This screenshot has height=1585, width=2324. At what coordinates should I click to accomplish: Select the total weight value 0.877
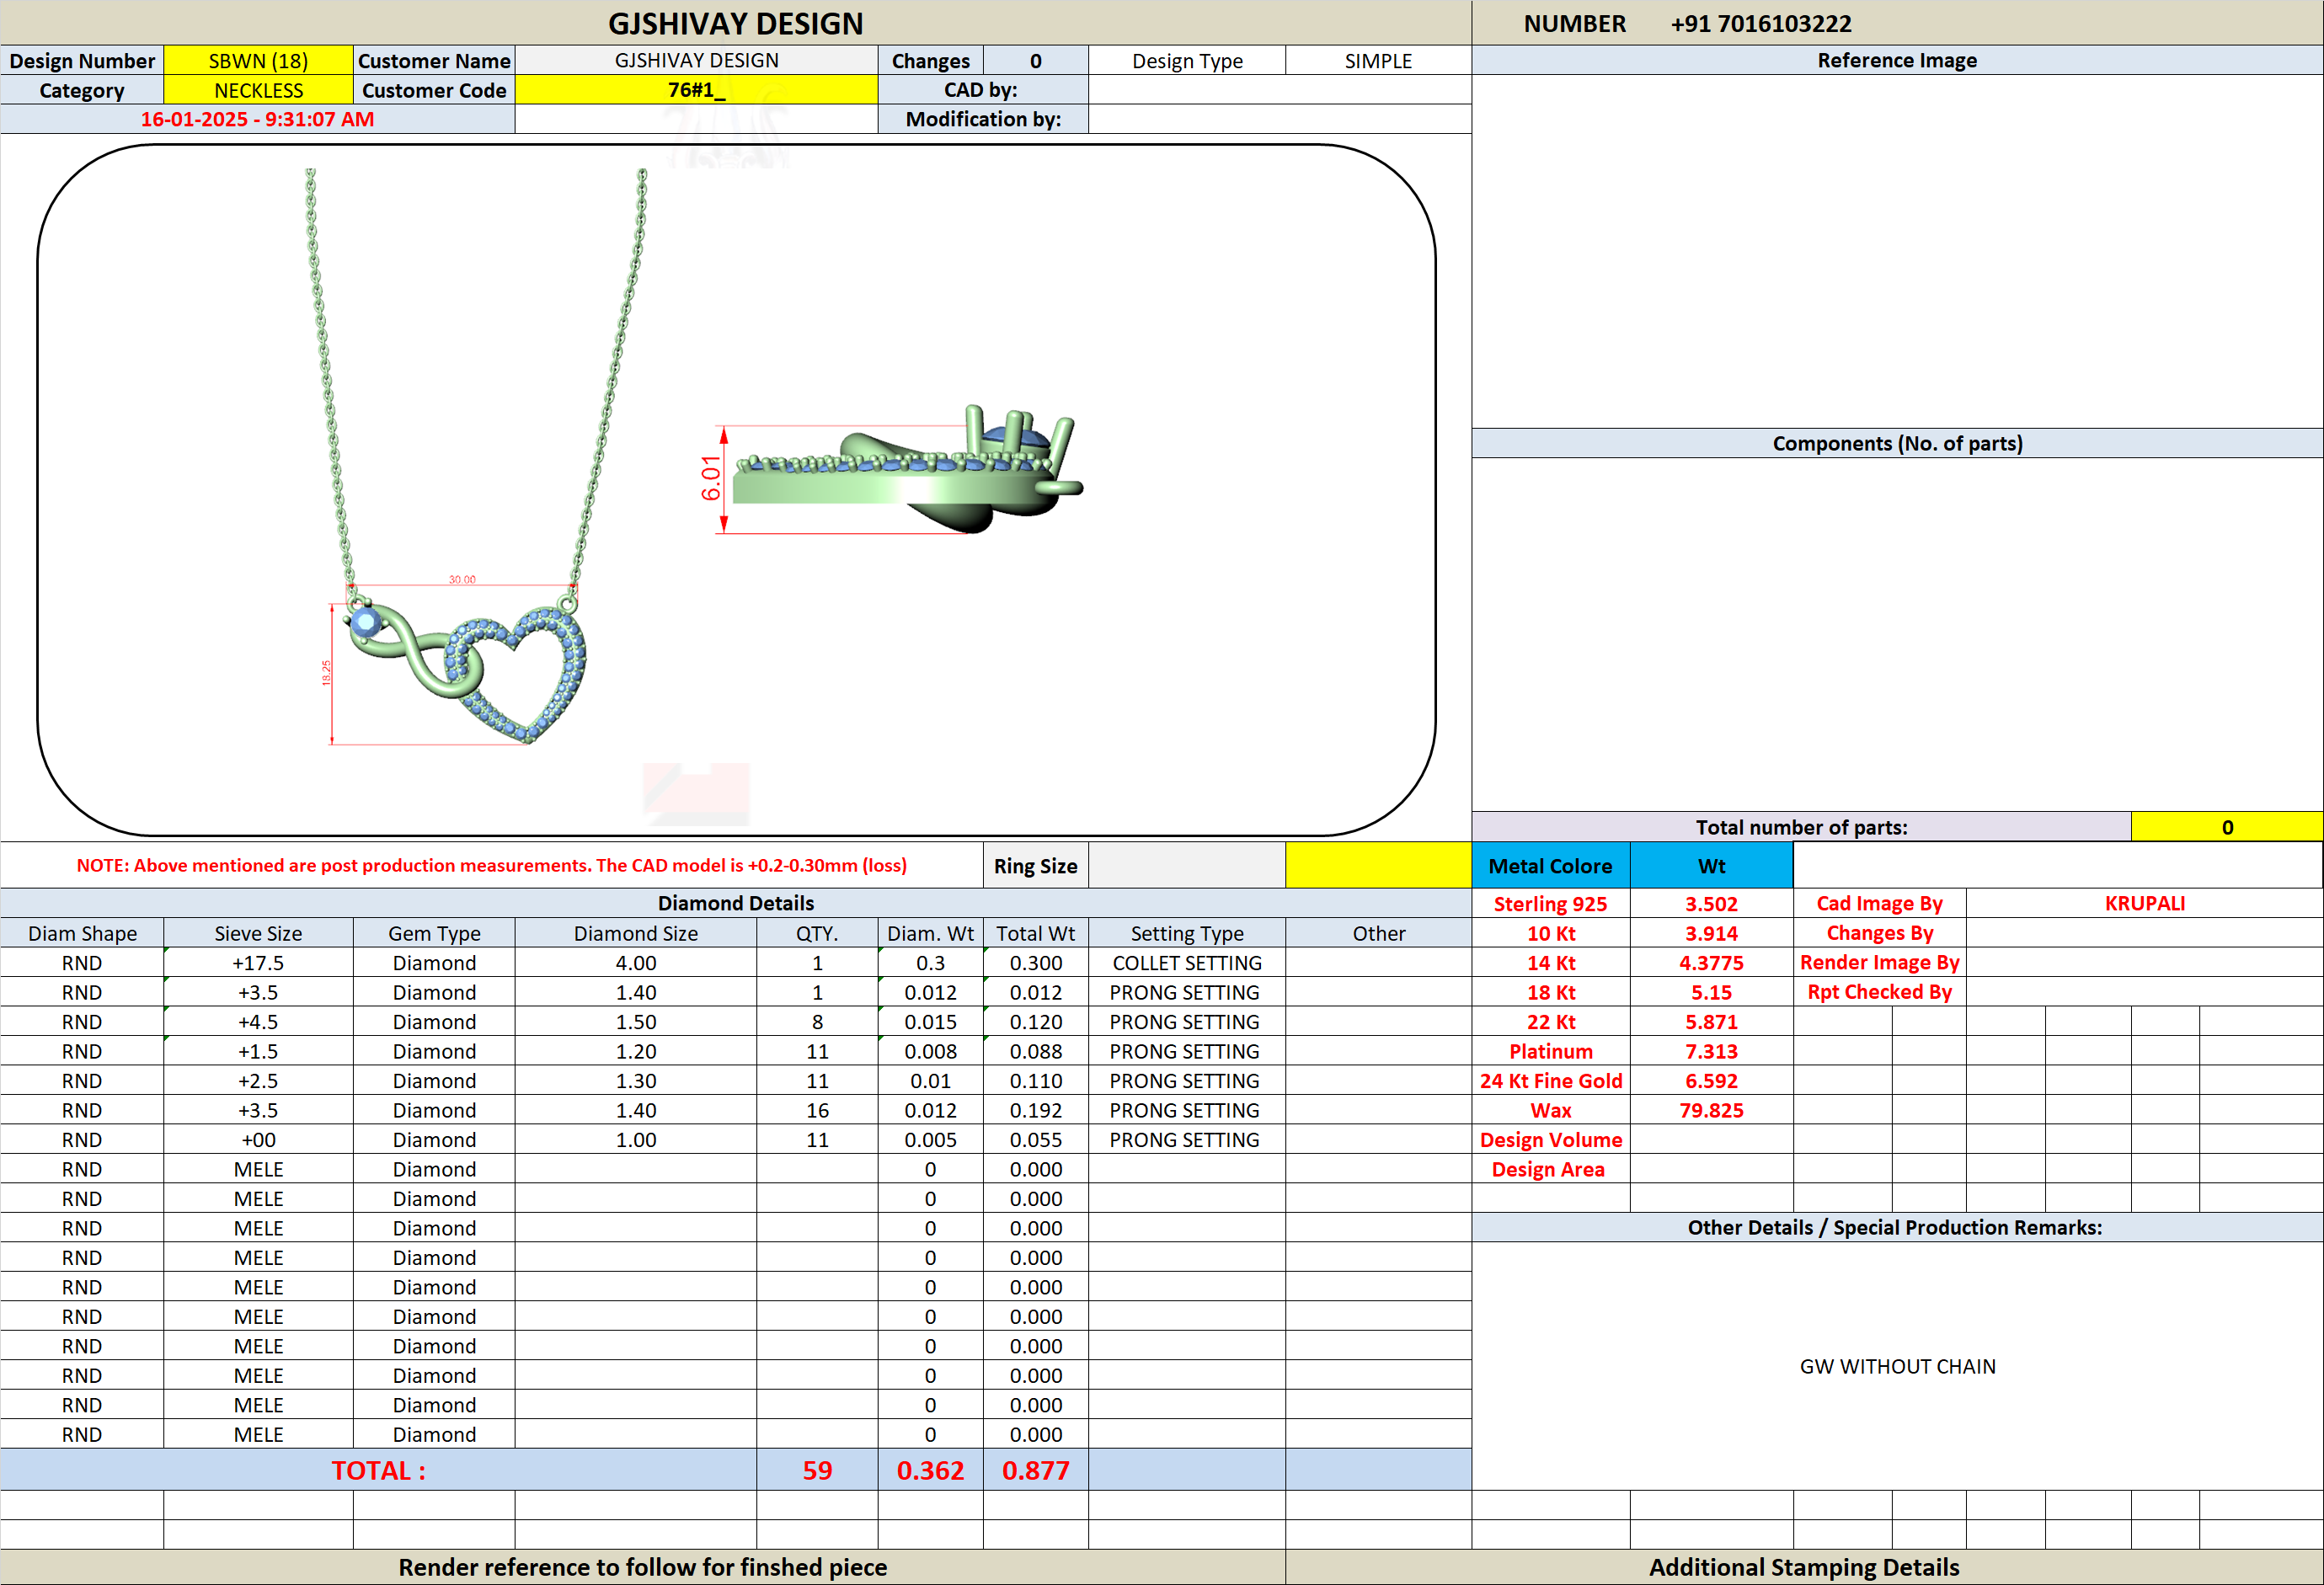[x=1035, y=1470]
